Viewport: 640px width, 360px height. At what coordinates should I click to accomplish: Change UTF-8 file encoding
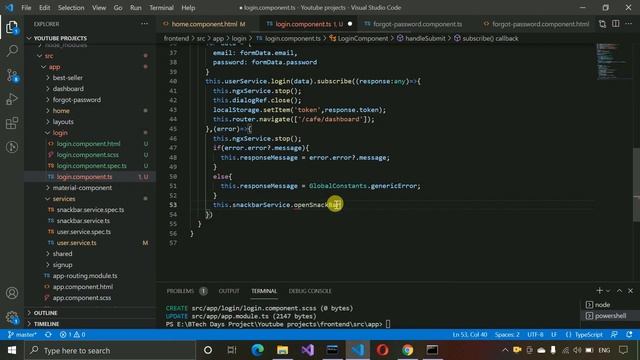(535, 334)
